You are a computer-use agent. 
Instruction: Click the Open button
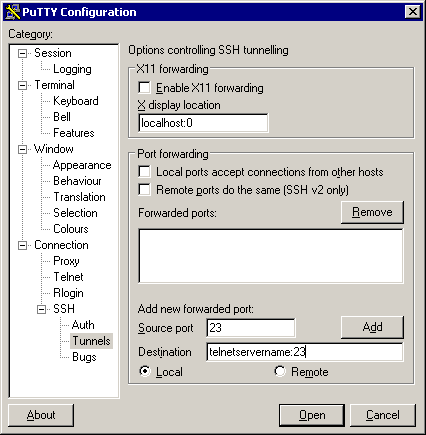click(x=312, y=415)
